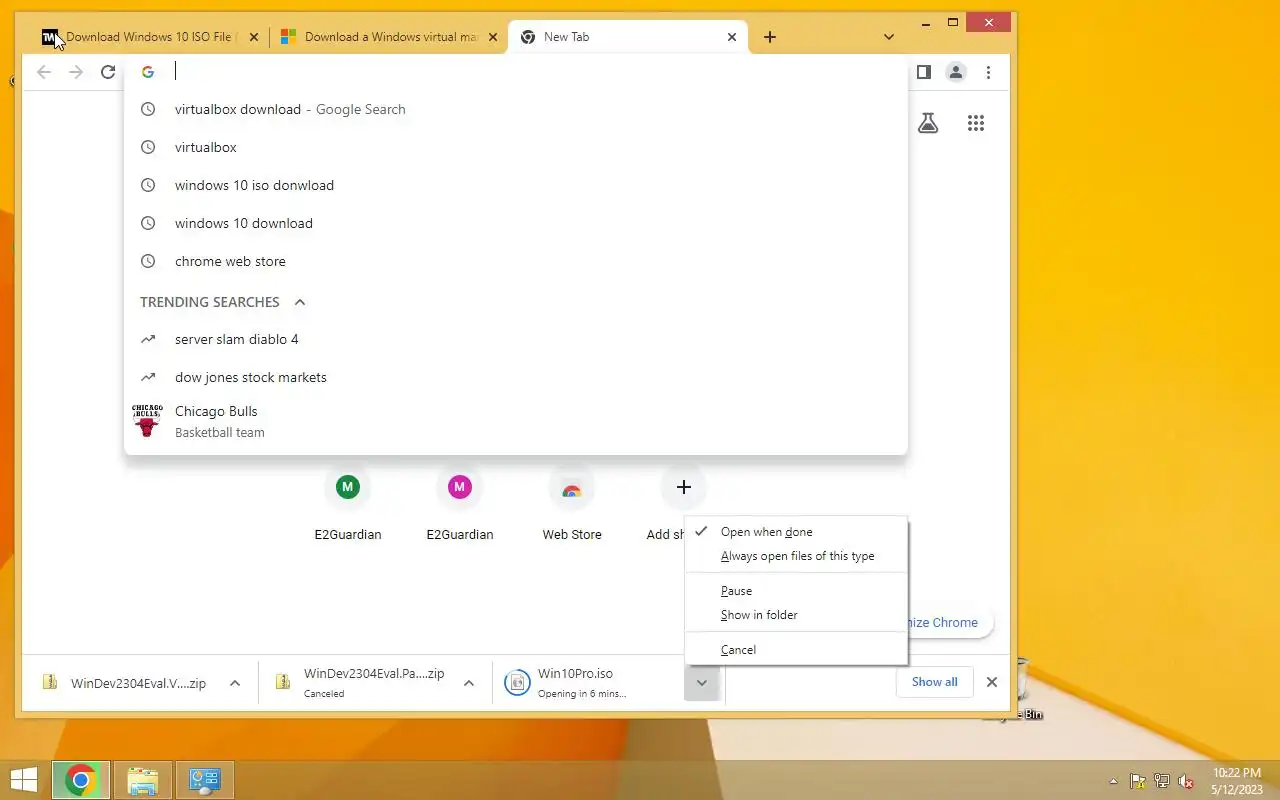Select virtualbox download suggestion

pos(516,110)
